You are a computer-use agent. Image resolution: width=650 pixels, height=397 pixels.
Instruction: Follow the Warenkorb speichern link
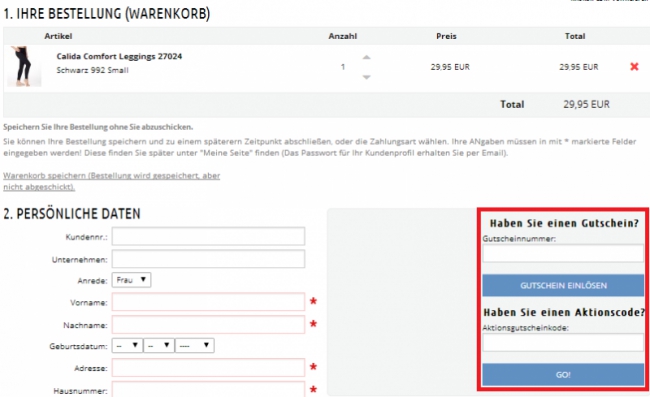pos(112,181)
